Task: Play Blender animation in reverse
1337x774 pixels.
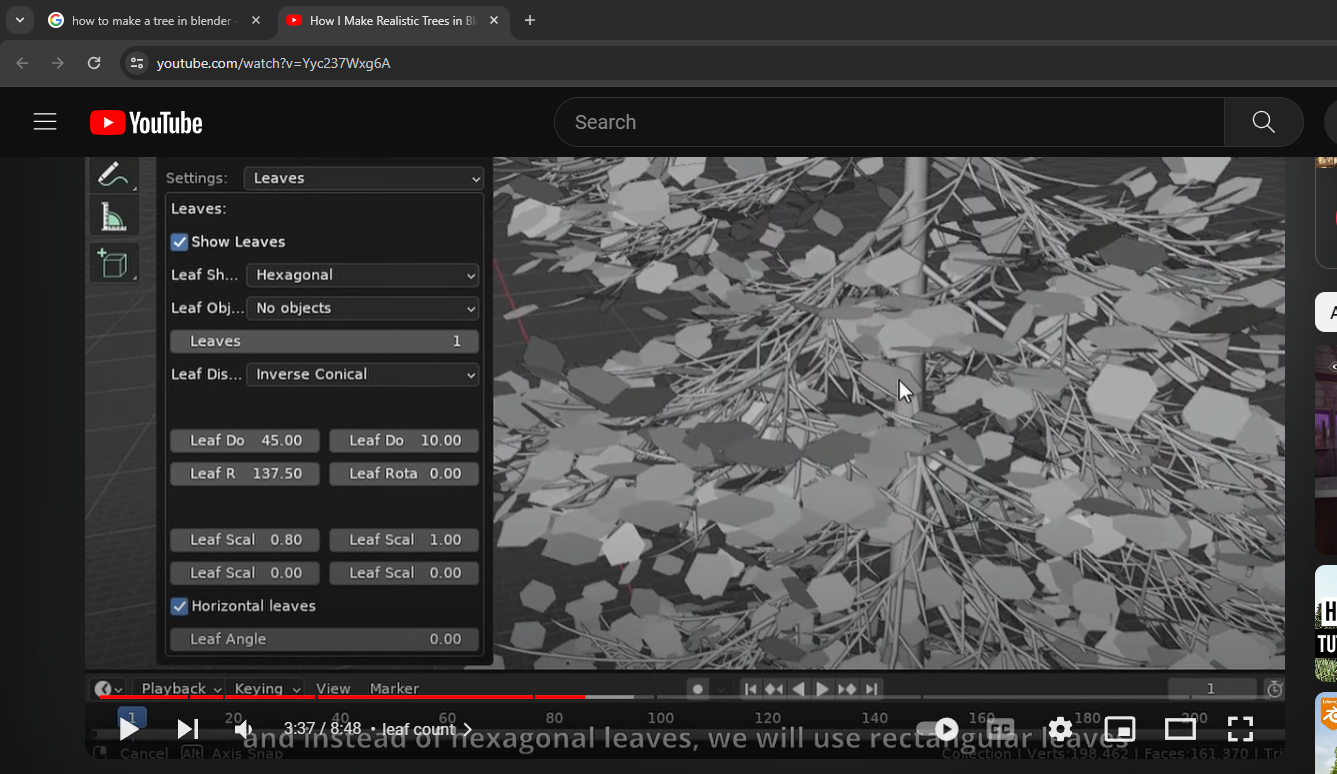Action: (x=798, y=688)
